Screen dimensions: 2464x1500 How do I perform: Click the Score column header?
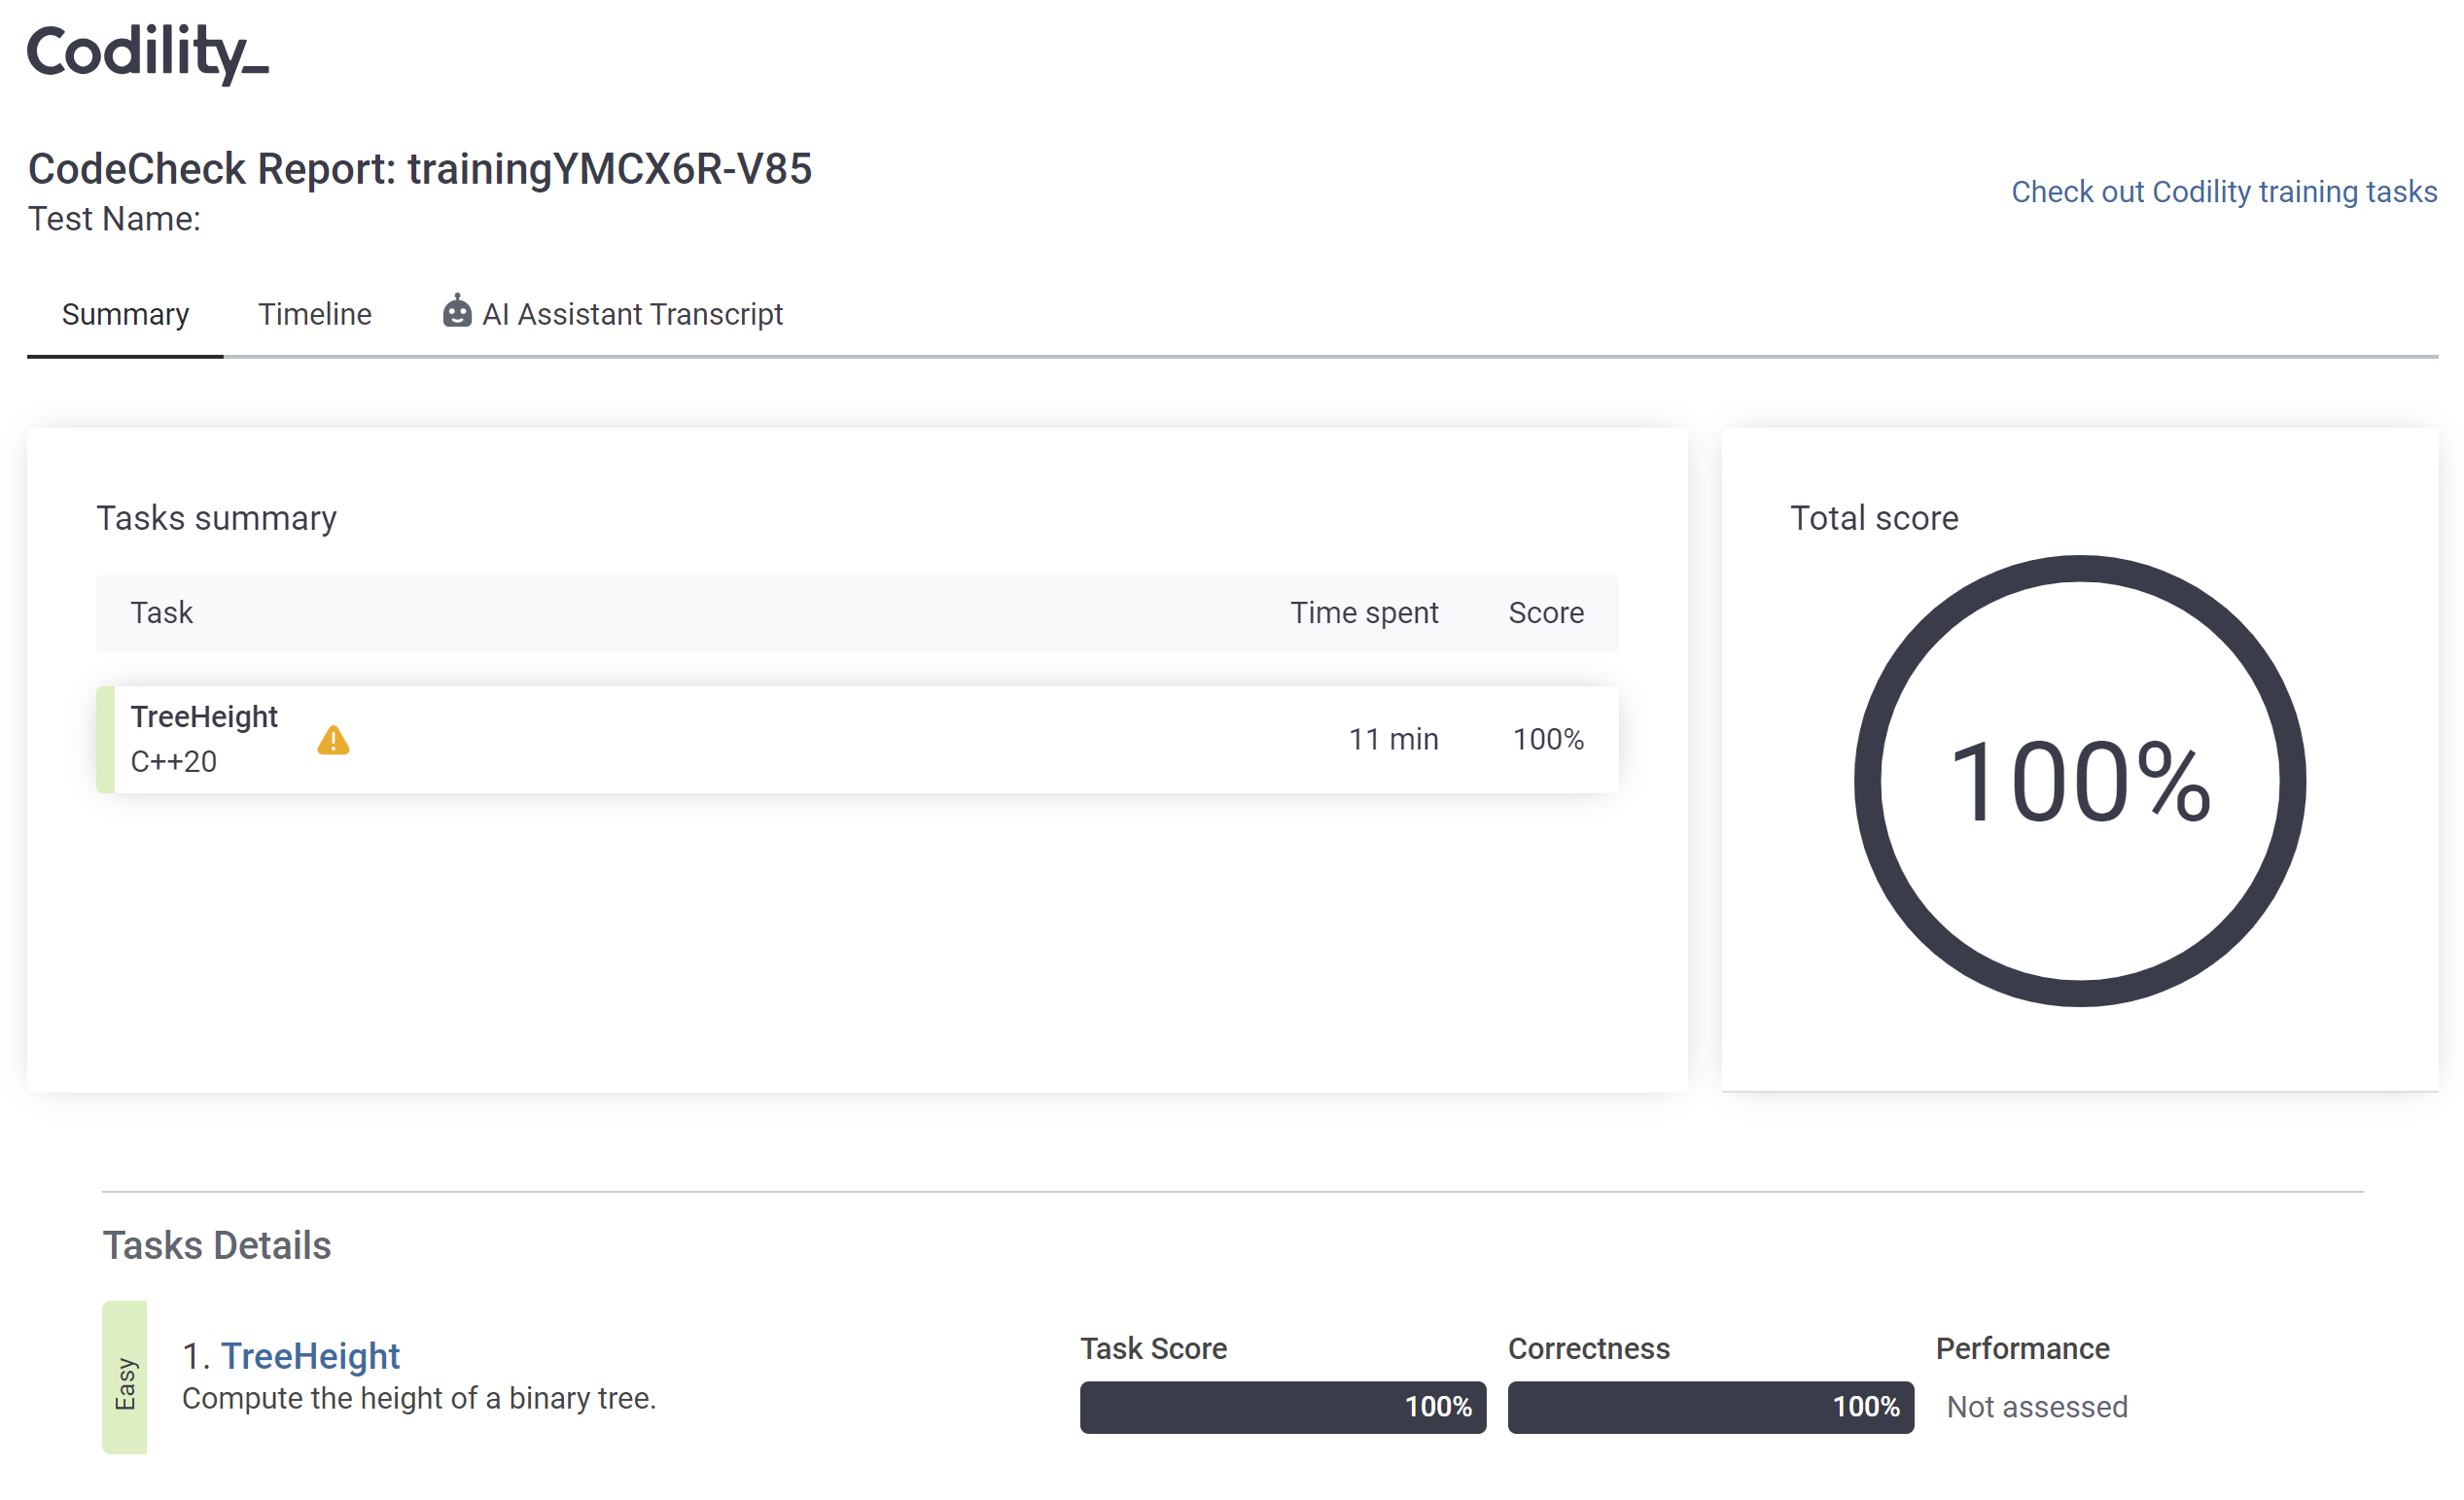[1545, 613]
